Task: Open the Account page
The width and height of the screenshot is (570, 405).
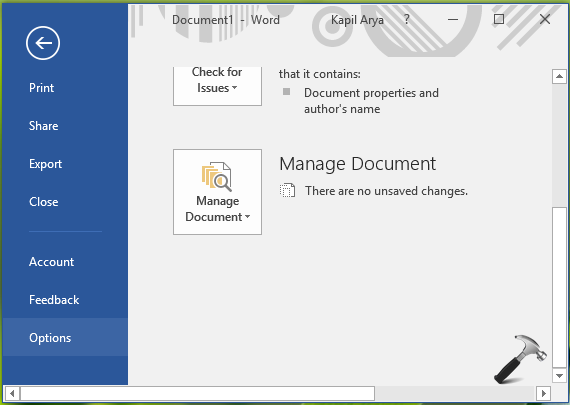Action: 51,262
